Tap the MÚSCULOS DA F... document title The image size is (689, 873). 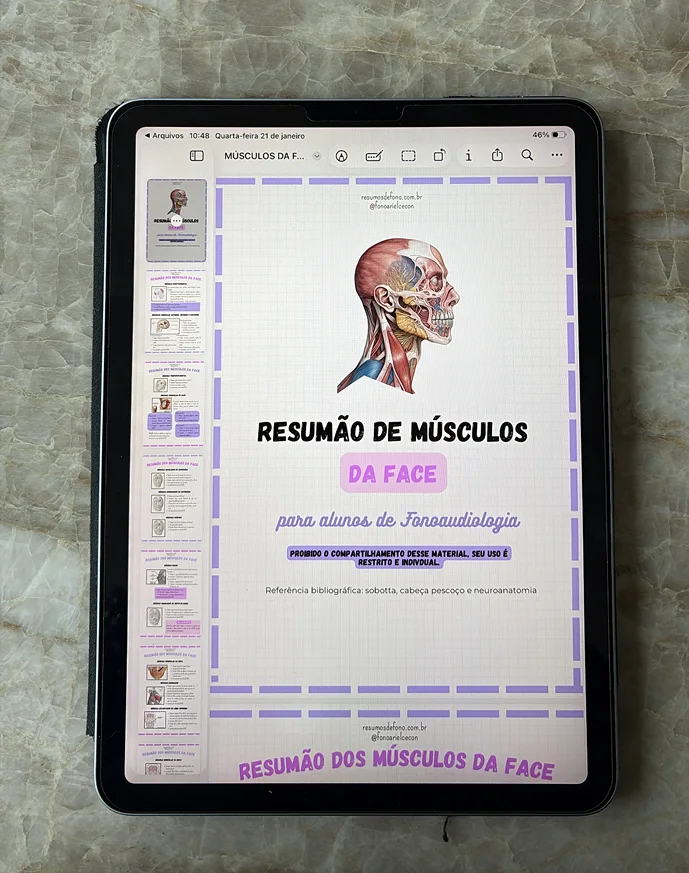(264, 156)
